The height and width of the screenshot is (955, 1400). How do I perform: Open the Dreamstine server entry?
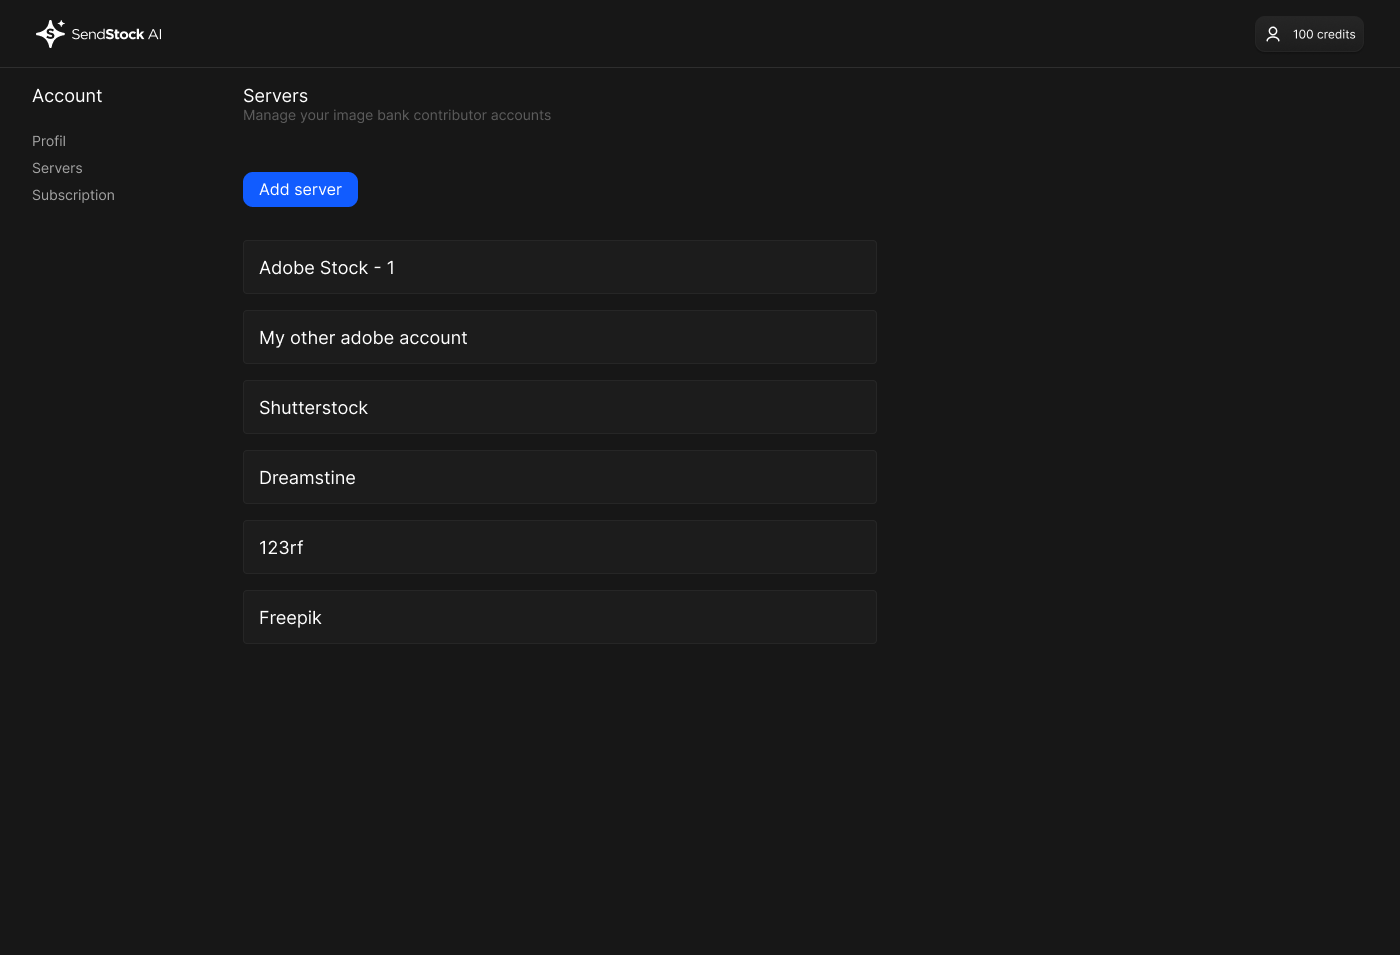tap(560, 477)
